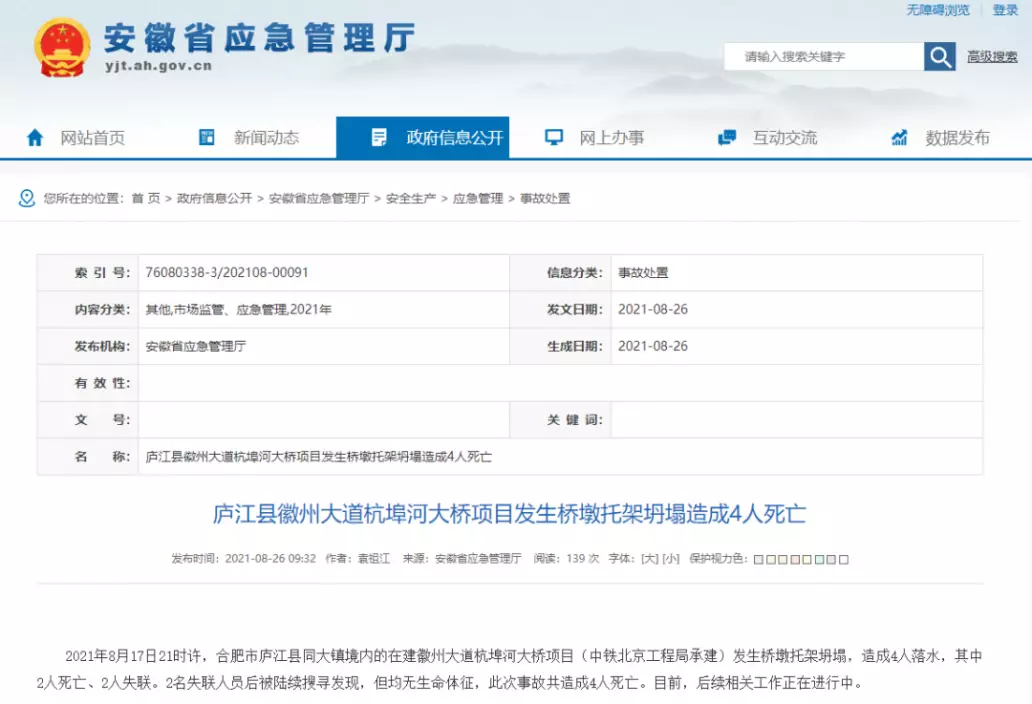Open the 网上办事 navigation tab
The height and width of the screenshot is (704, 1032).
[x=611, y=138]
